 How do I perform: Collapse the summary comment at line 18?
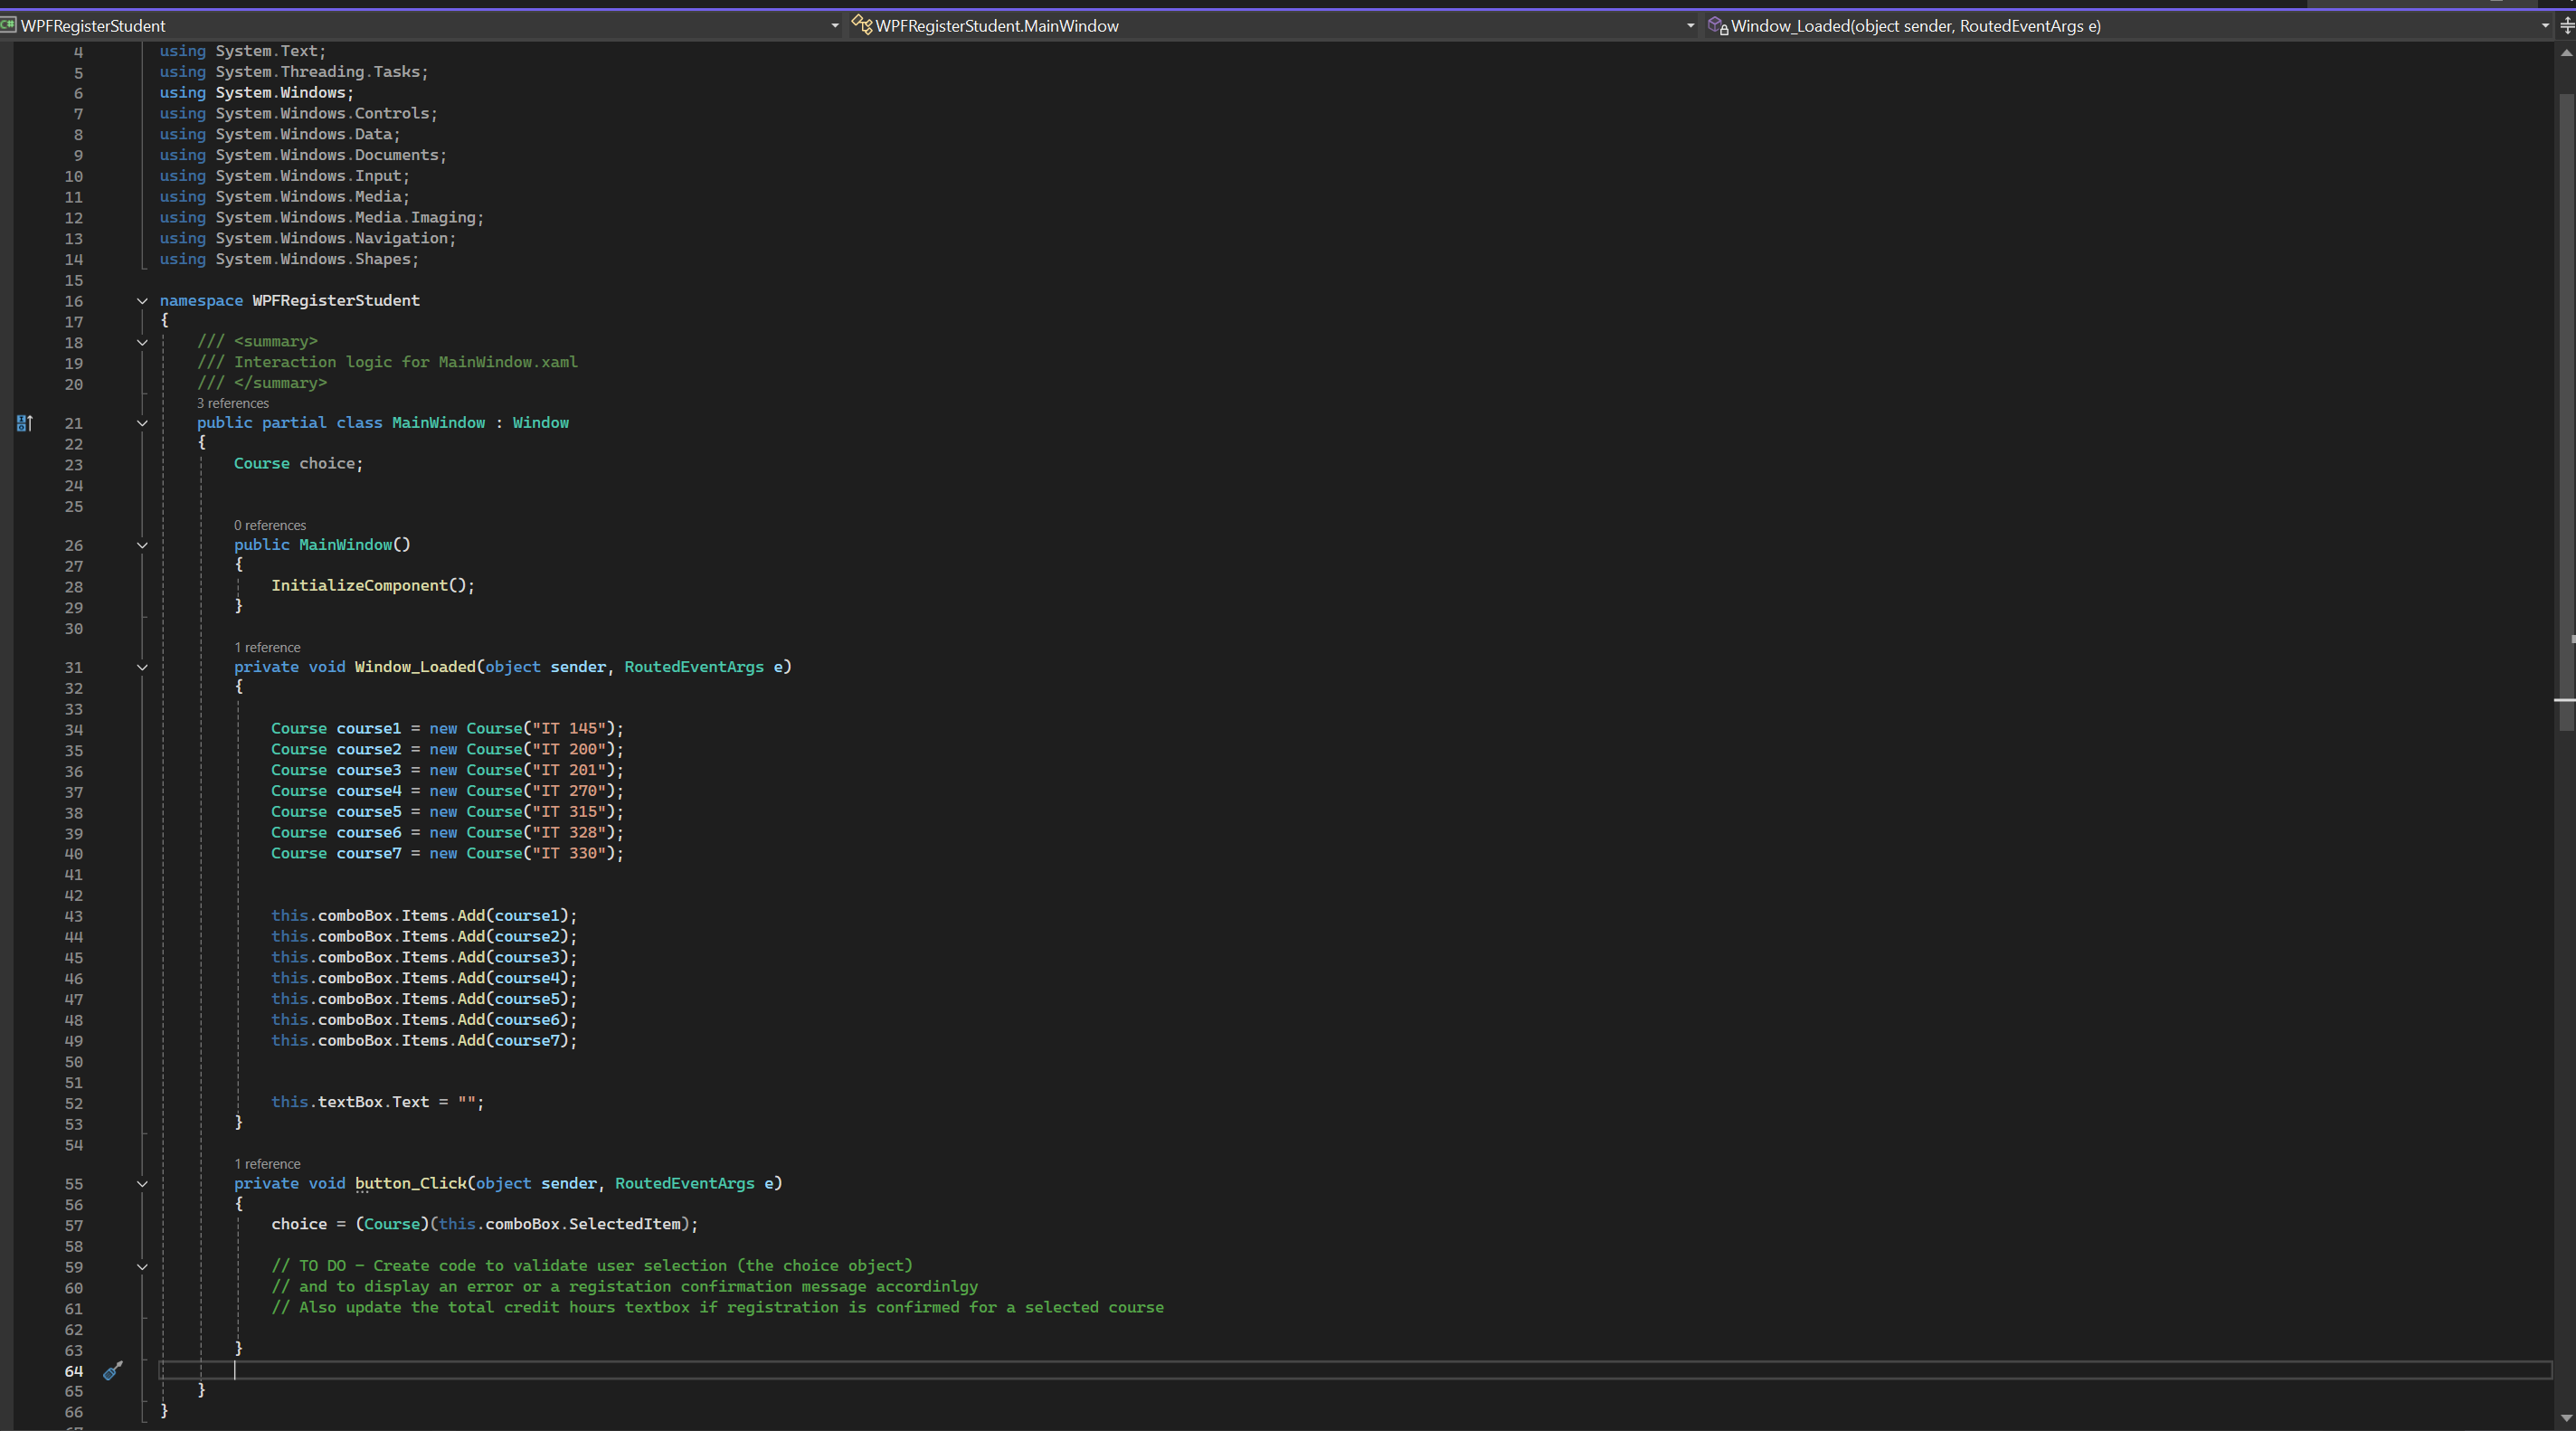(x=142, y=343)
